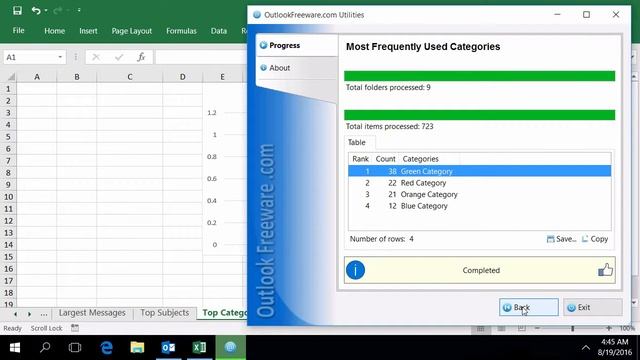Switch to the Home ribbon tab
Viewport: 640px width, 360px height.
pos(54,31)
